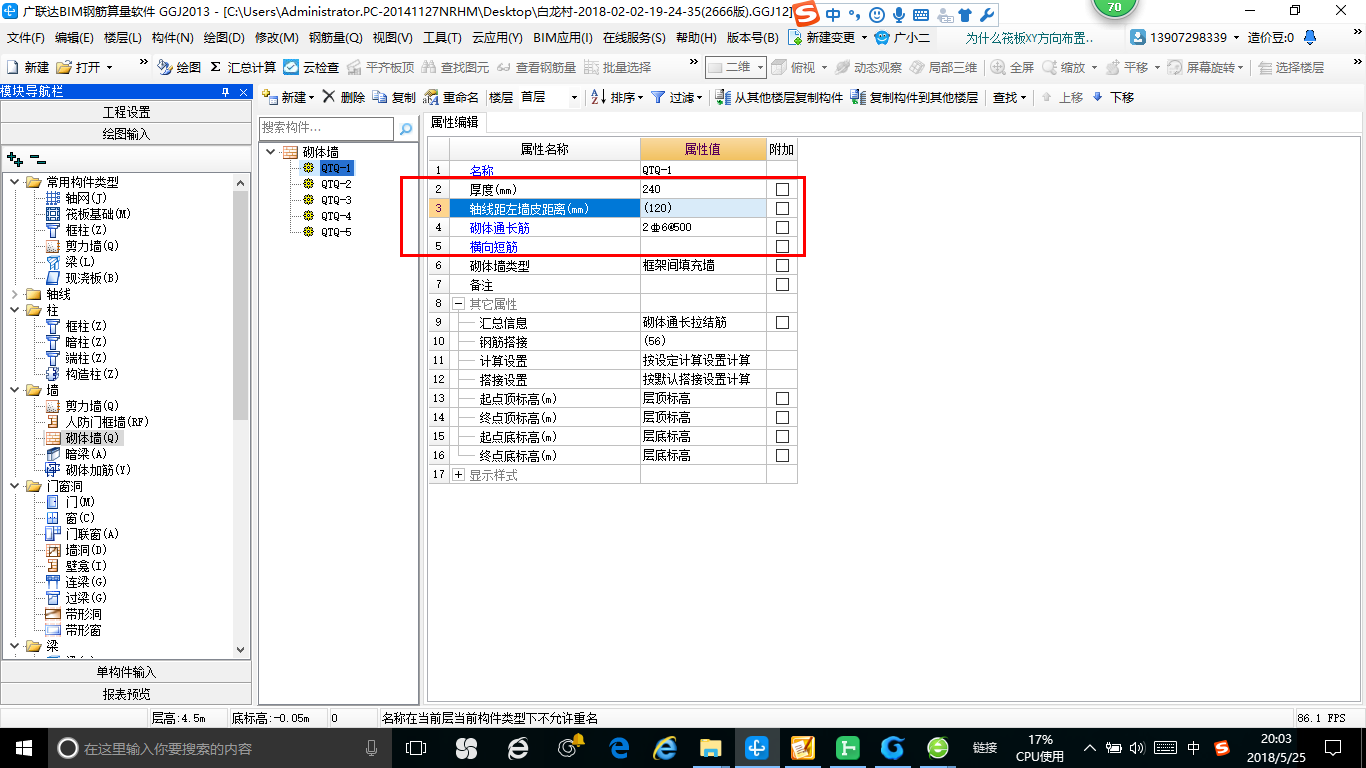Check the 附加 box for 汇总信息
The width and height of the screenshot is (1366, 768).
[782, 322]
